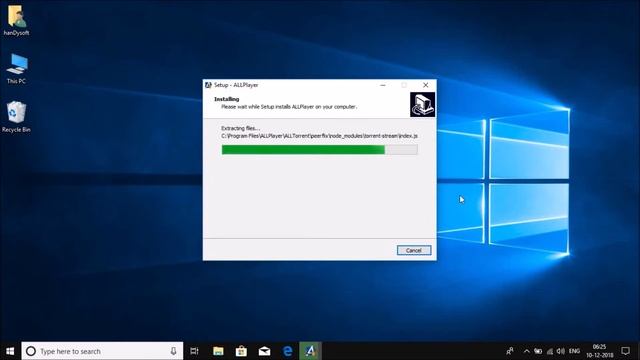
Task: Click the installation progress bar
Action: 320,150
